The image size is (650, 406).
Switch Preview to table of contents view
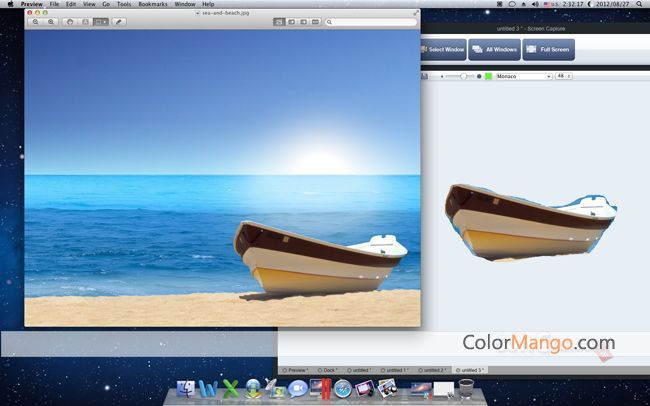pyautogui.click(x=303, y=22)
